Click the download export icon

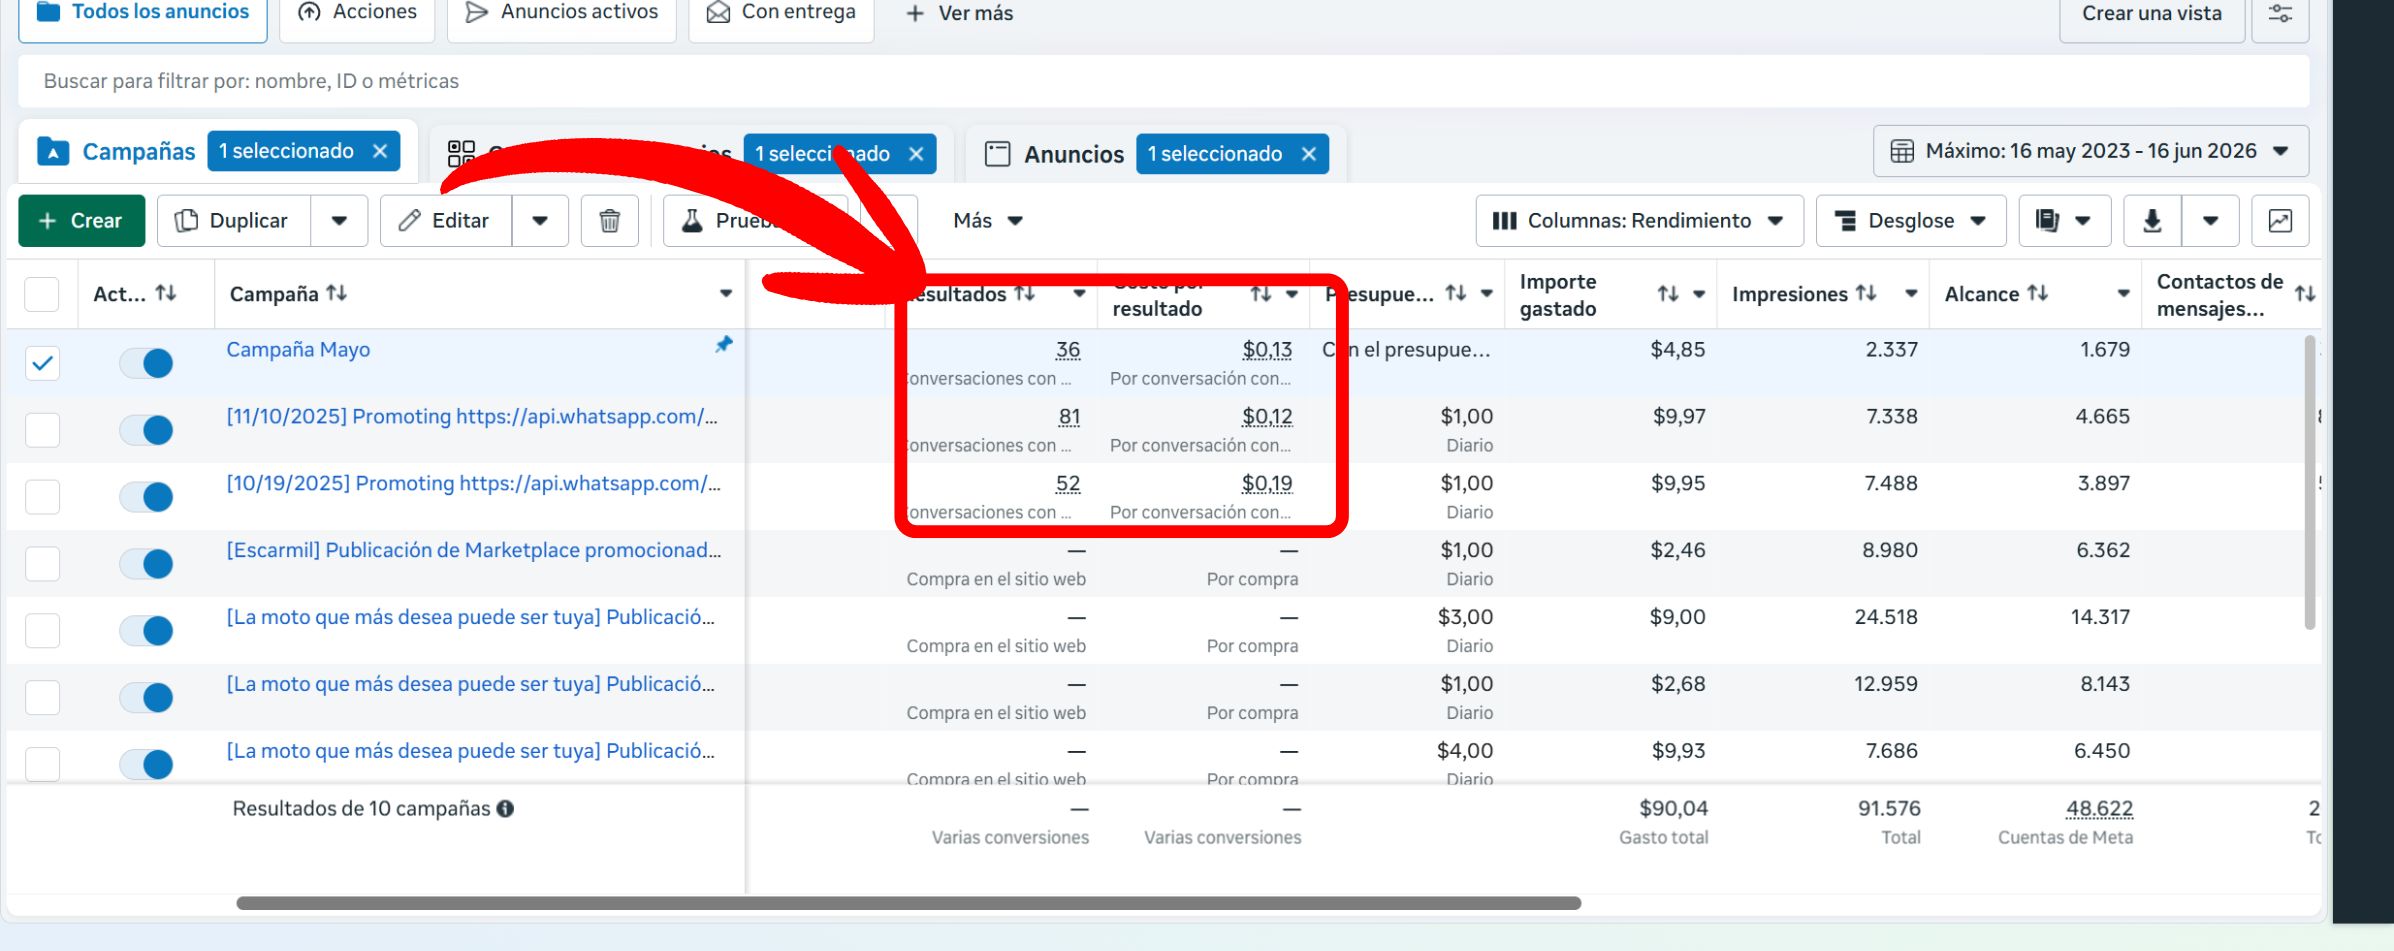pyautogui.click(x=2152, y=221)
